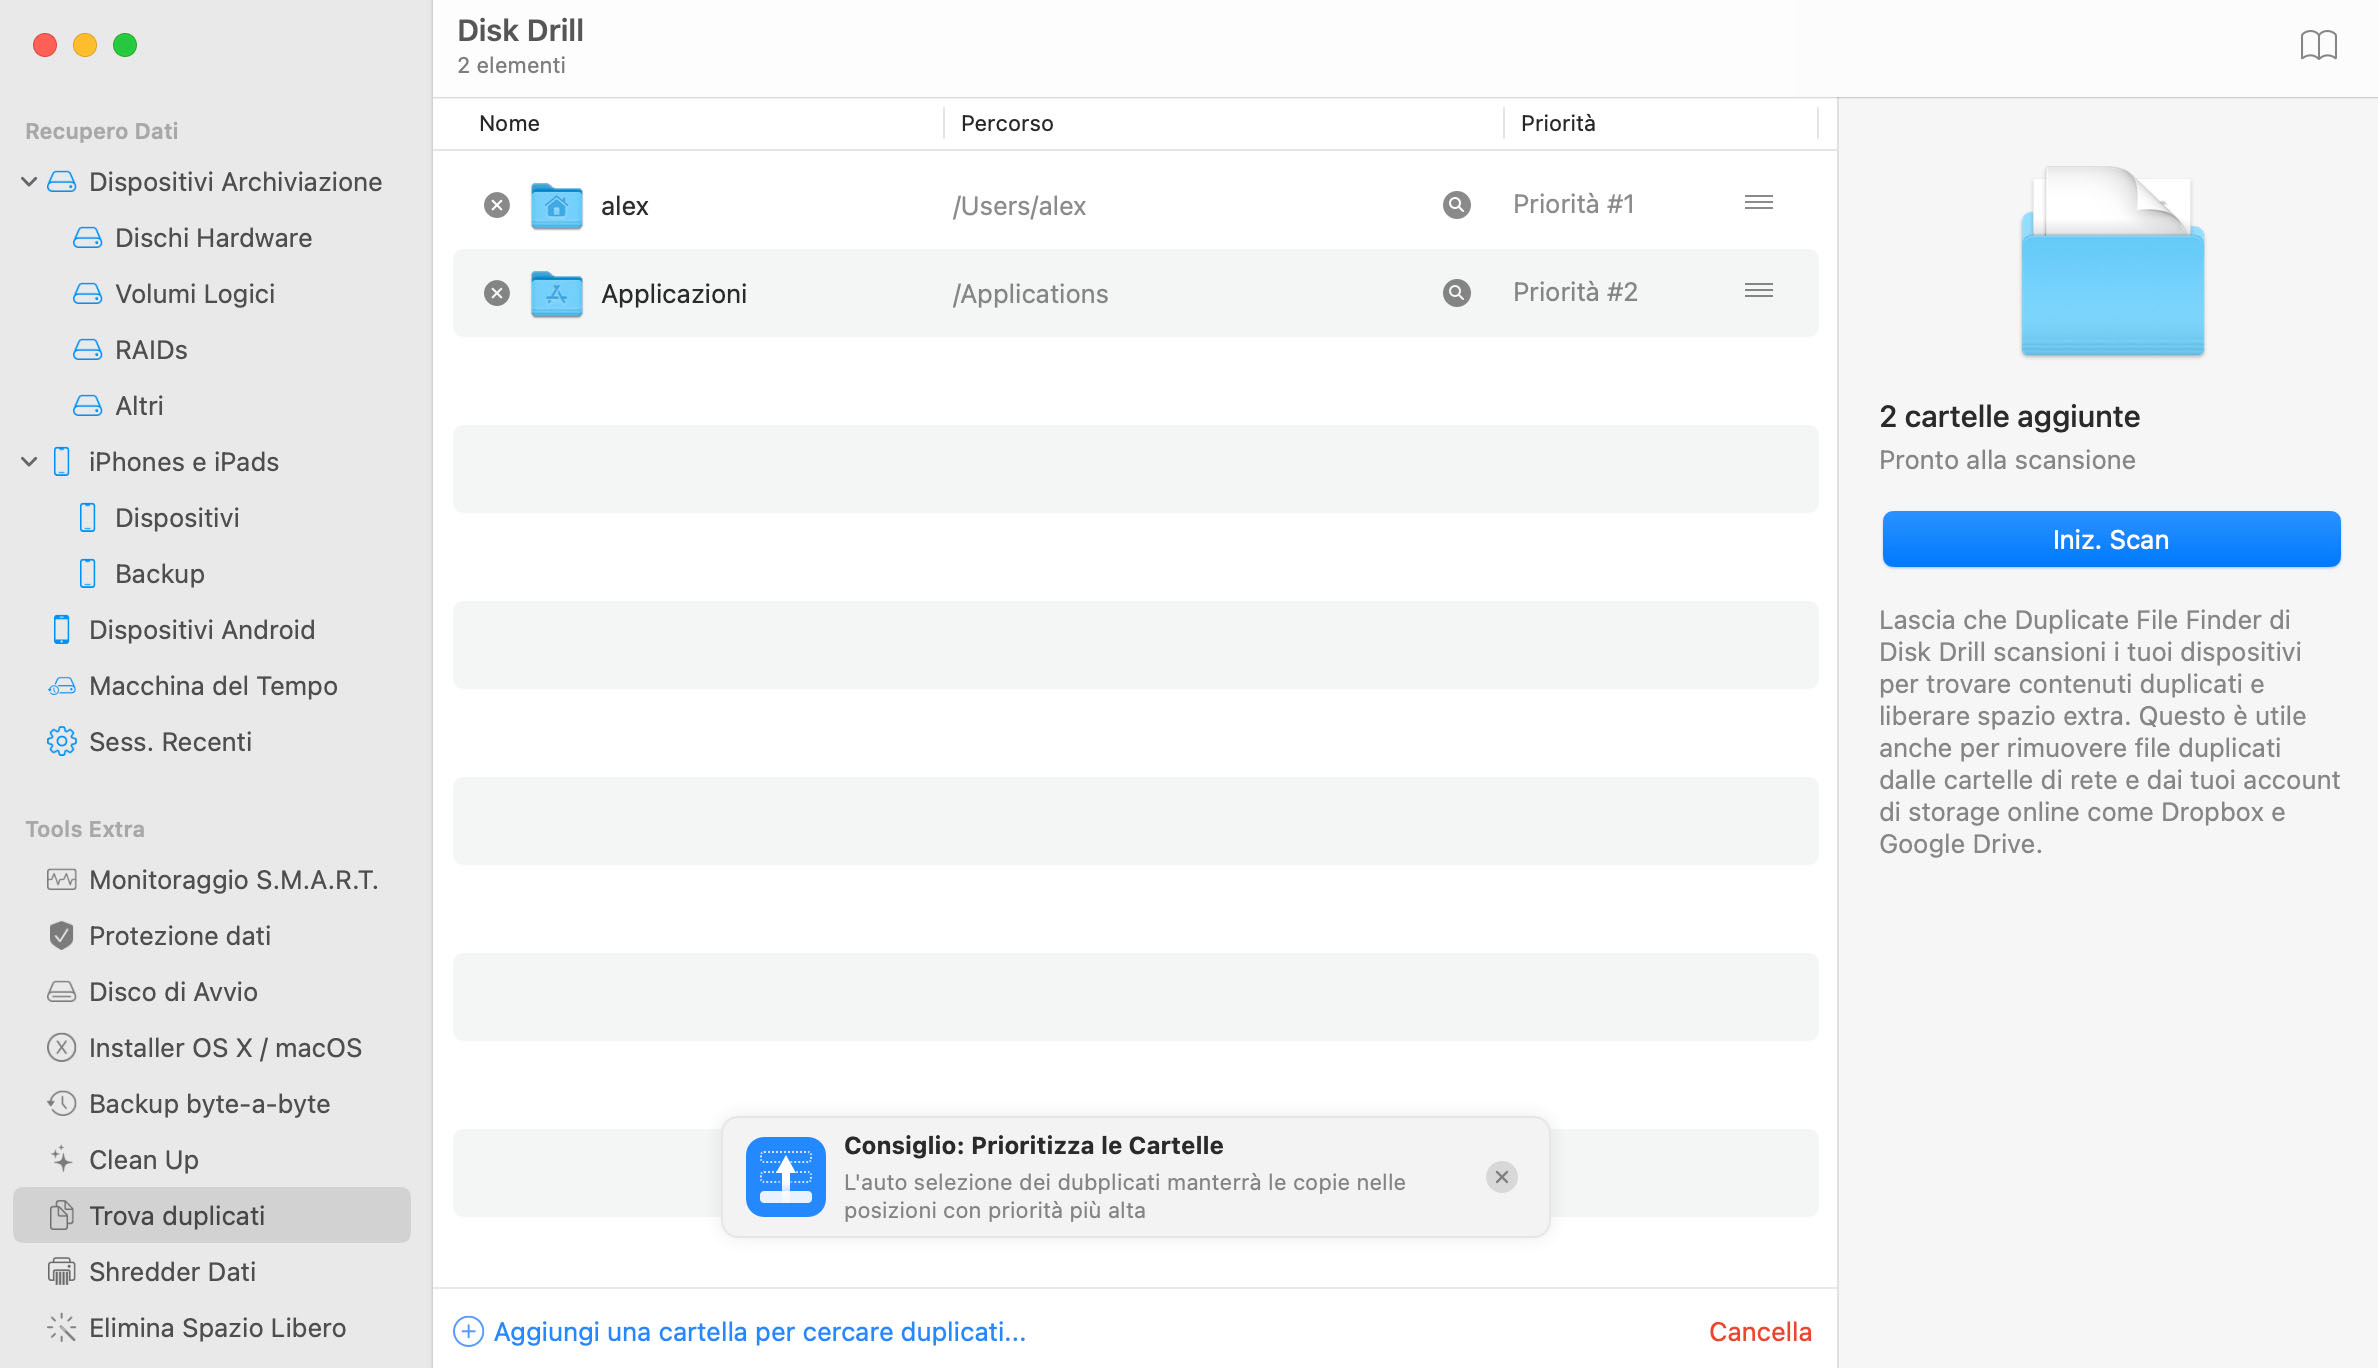Collapse the iPhones e iPads section
Viewport: 2378px width, 1368px height.
click(29, 462)
